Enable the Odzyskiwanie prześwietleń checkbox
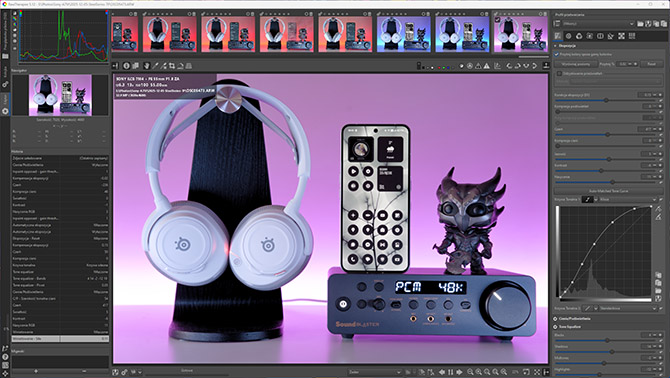This screenshot has width=670, height=378. [x=559, y=73]
